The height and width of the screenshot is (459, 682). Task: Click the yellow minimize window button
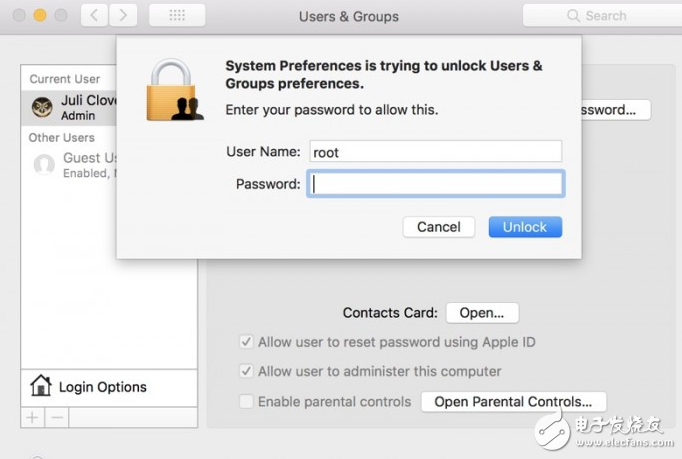coord(40,16)
